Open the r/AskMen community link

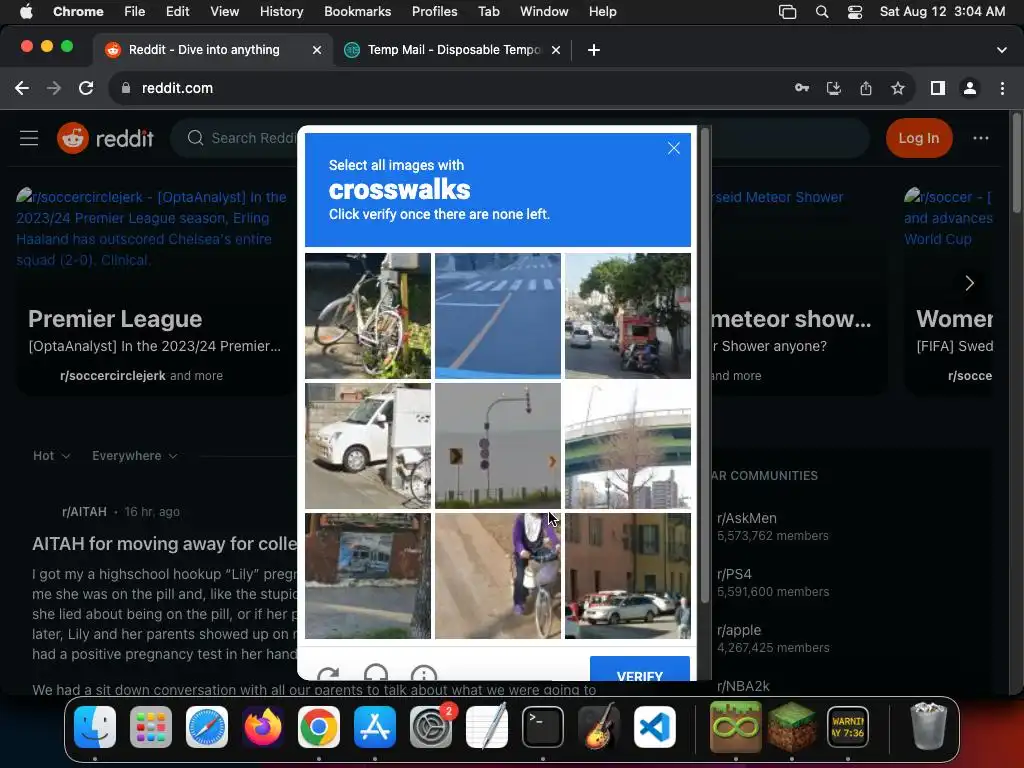(746, 519)
